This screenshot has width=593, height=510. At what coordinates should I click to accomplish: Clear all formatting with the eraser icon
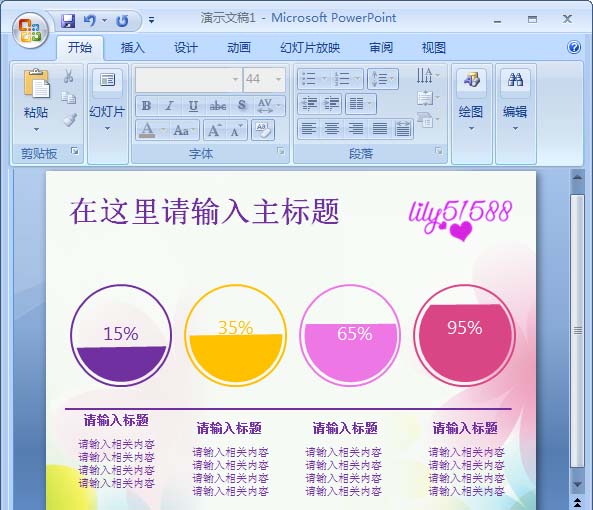point(262,131)
